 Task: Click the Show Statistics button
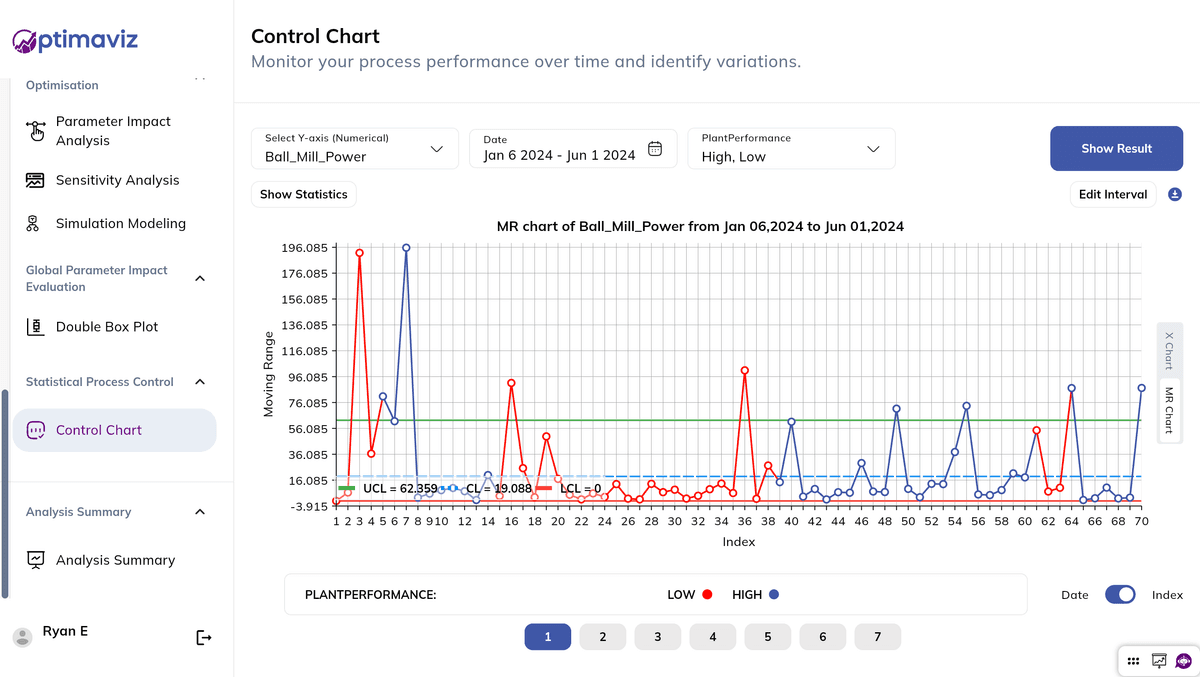click(303, 194)
